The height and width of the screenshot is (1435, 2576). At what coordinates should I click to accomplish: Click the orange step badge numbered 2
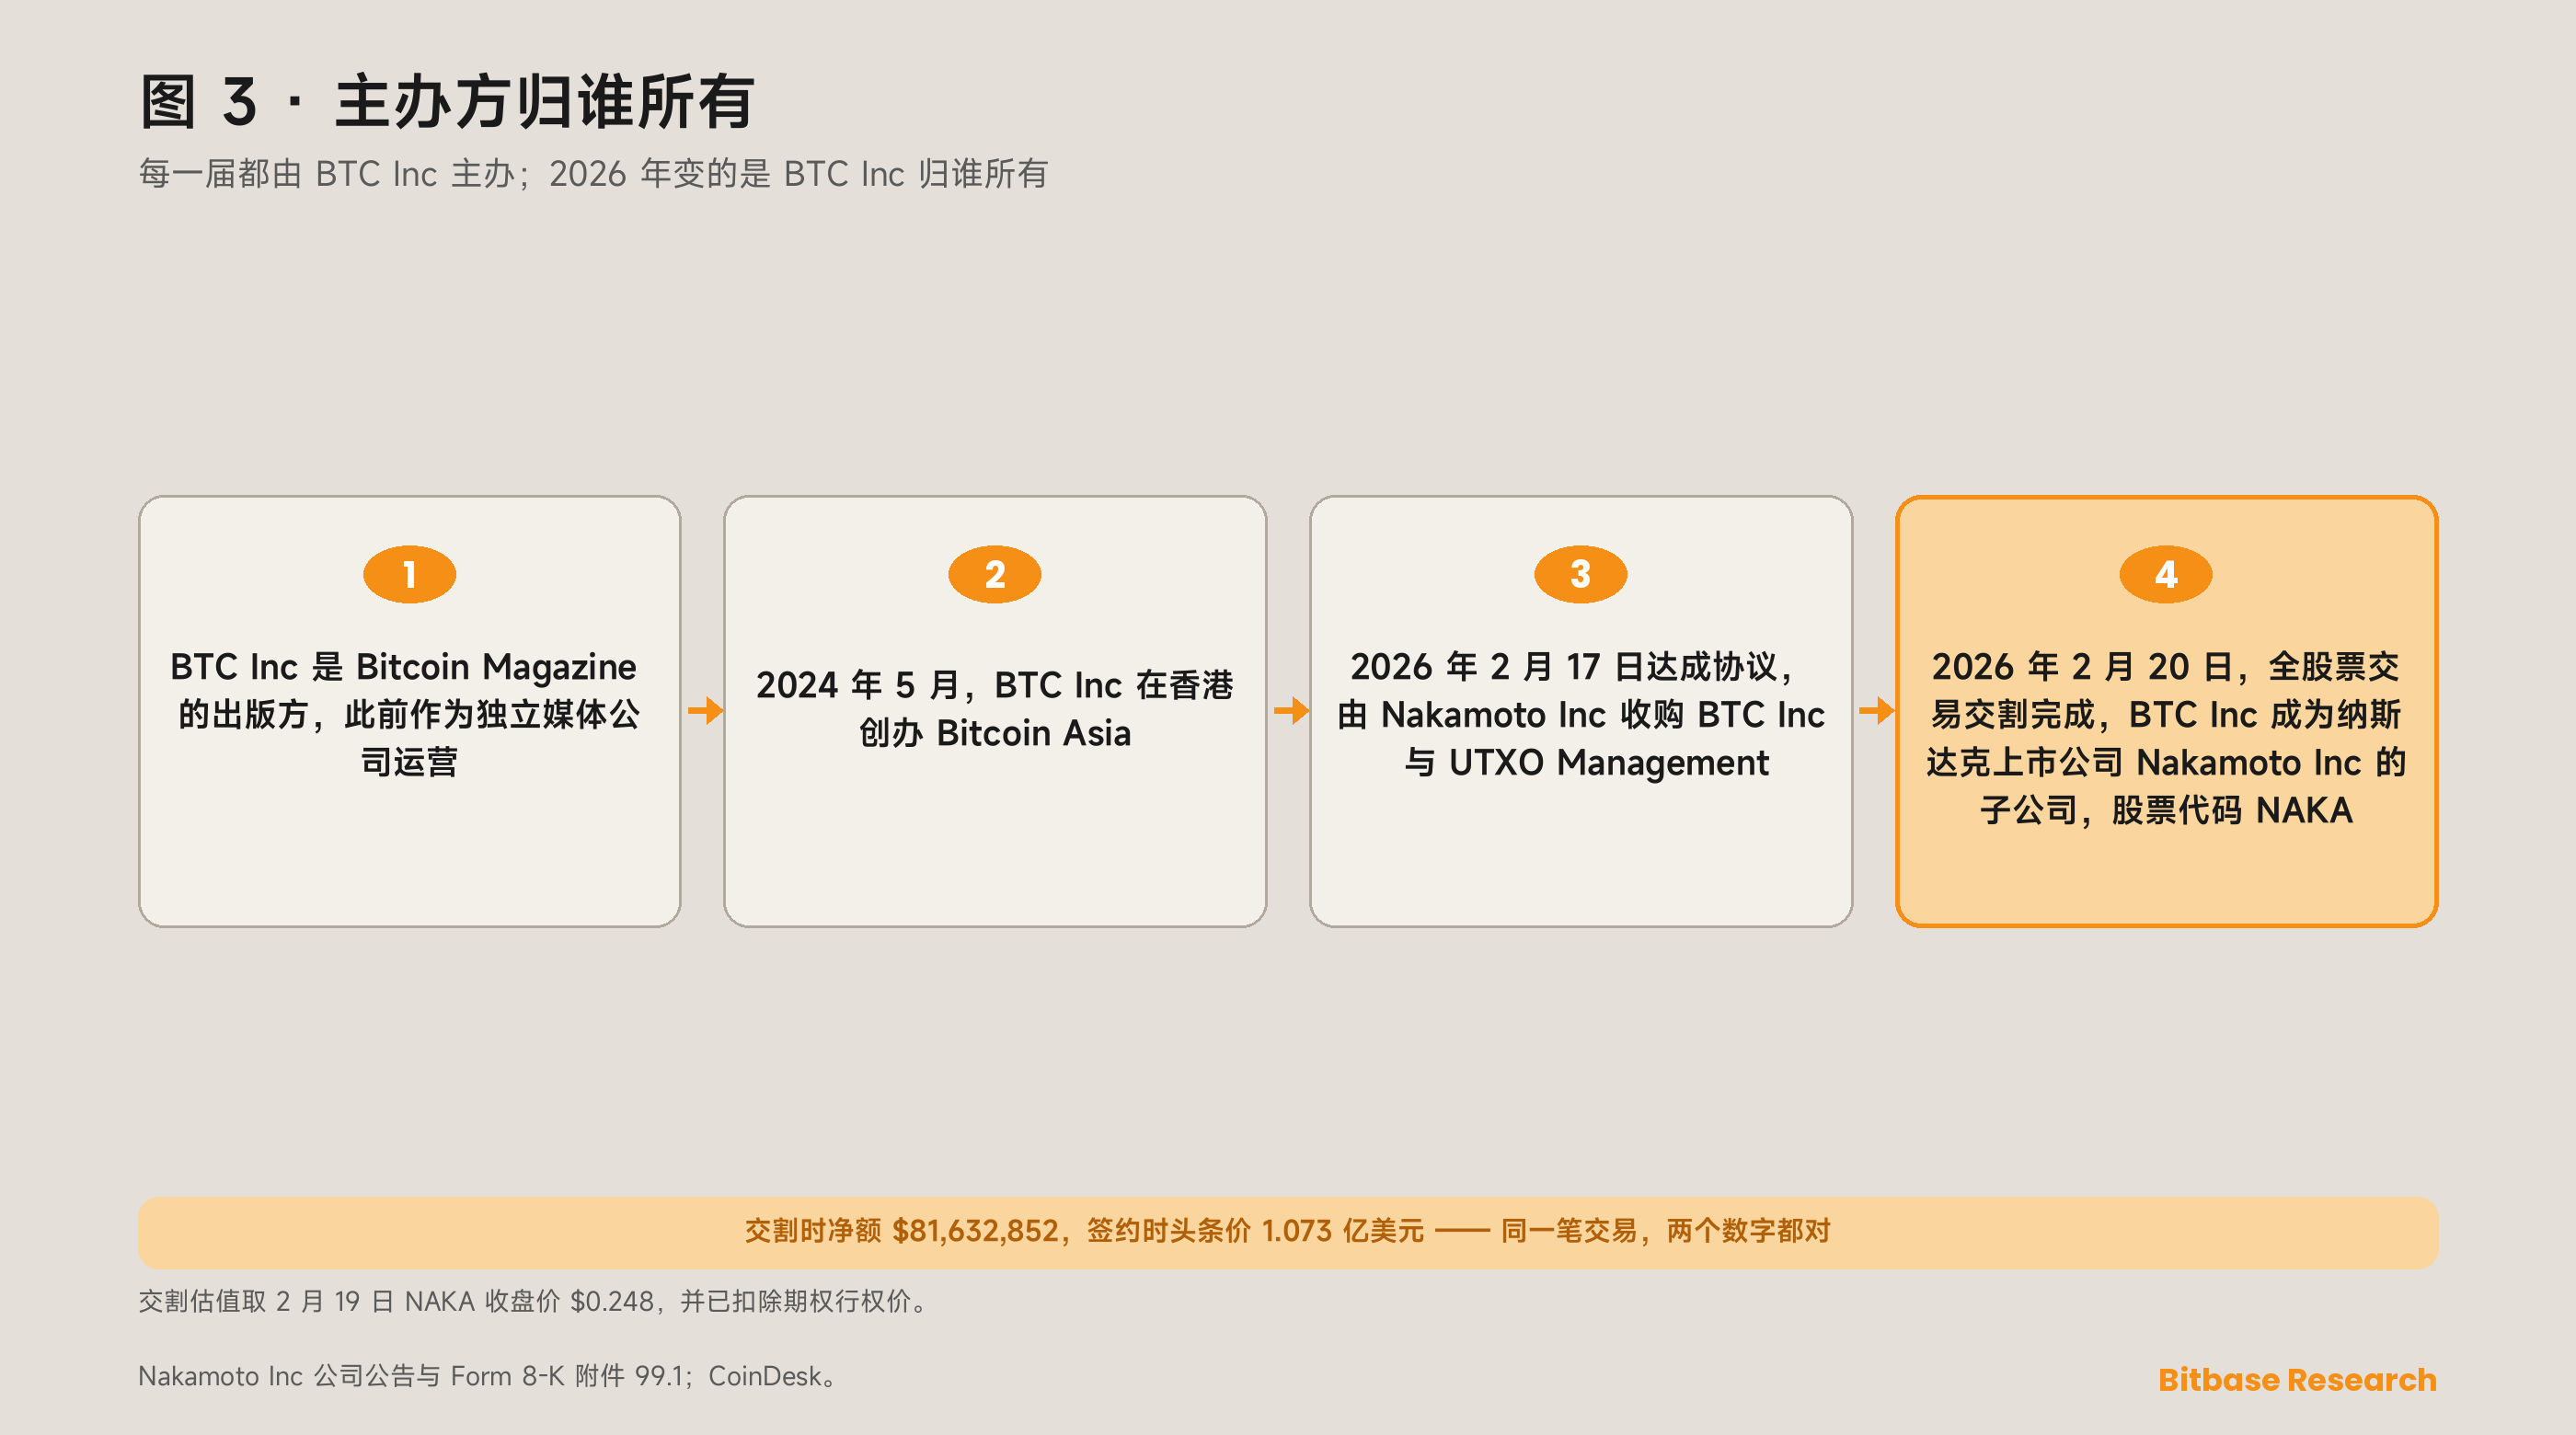pos(994,574)
